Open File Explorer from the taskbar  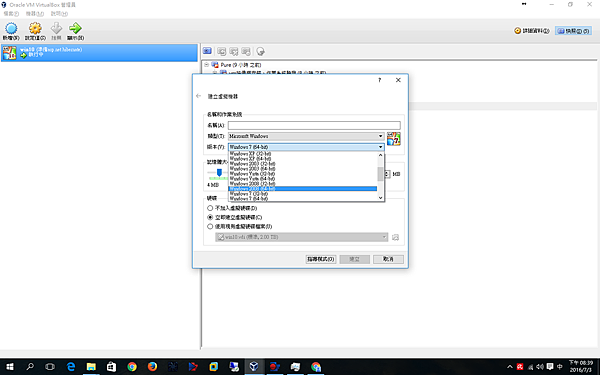pyautogui.click(x=91, y=367)
